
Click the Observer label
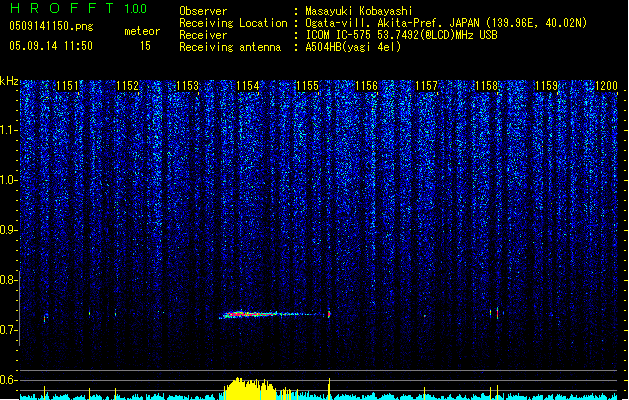pyautogui.click(x=203, y=11)
